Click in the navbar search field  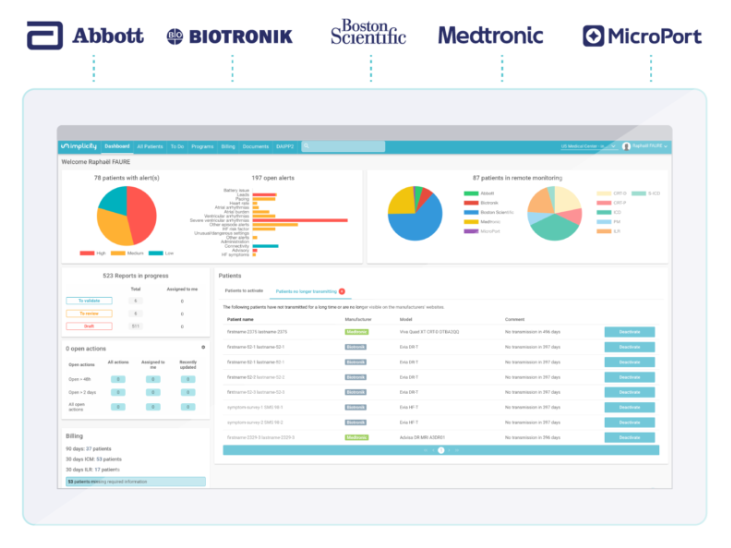coord(355,146)
